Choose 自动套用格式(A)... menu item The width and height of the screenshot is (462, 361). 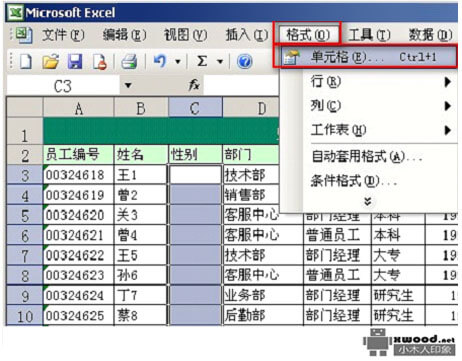[367, 156]
